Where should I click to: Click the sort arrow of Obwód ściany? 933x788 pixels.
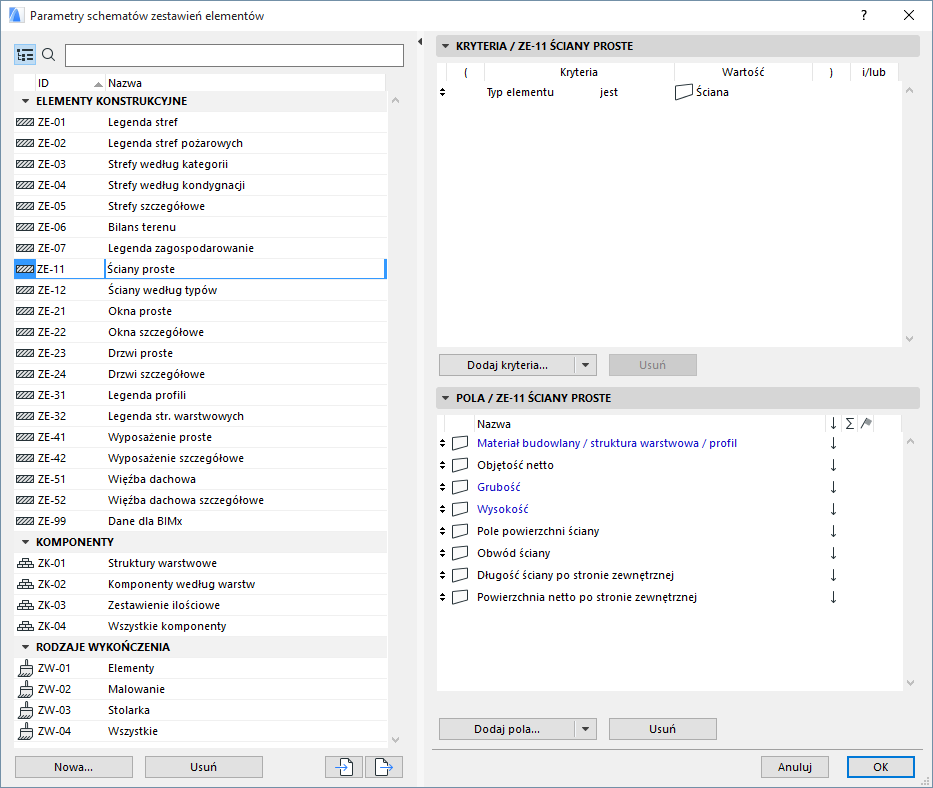834,553
